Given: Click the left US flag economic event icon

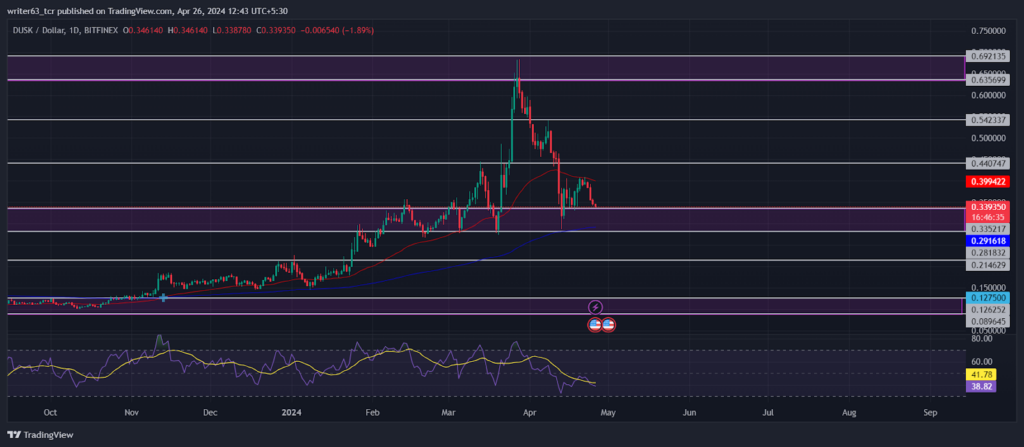Looking at the screenshot, I should point(595,323).
